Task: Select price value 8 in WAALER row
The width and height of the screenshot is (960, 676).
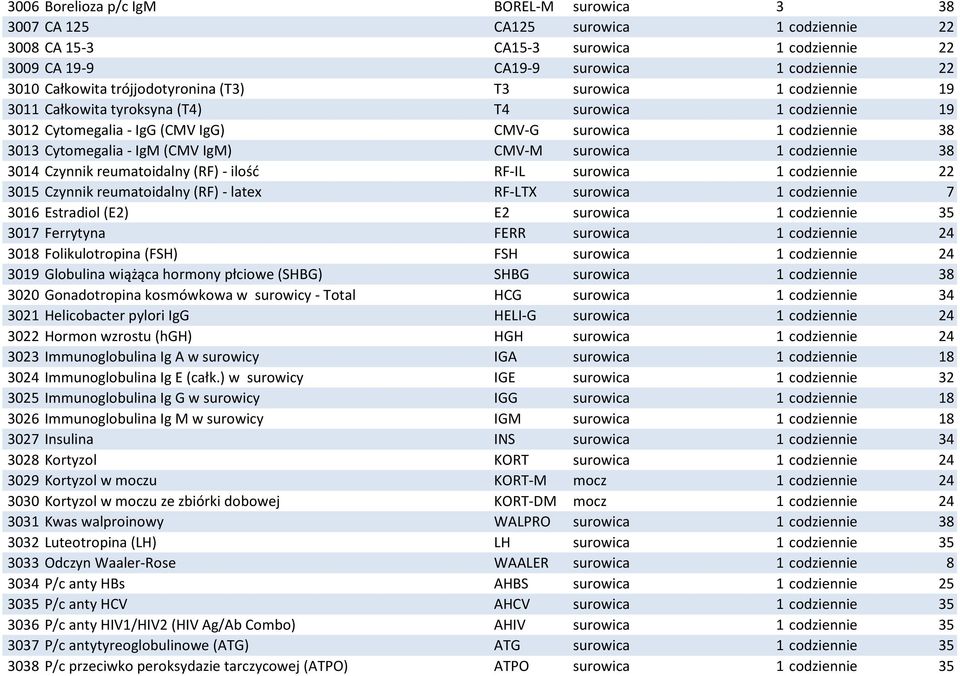Action: tap(950, 563)
